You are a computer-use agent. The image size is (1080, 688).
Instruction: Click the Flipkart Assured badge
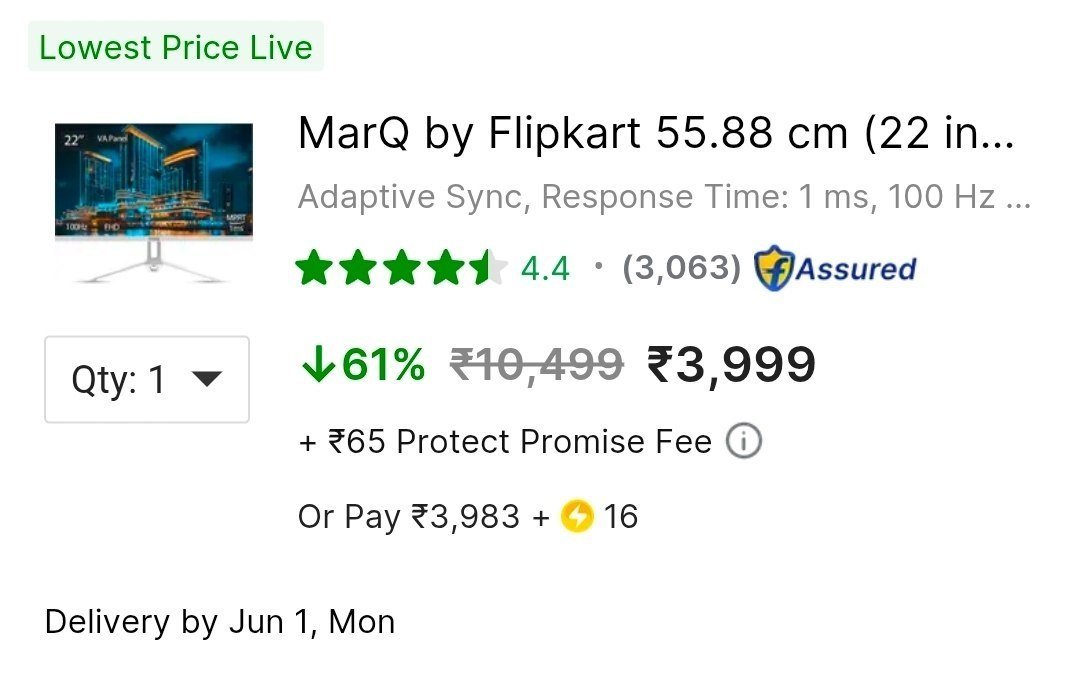coord(835,268)
